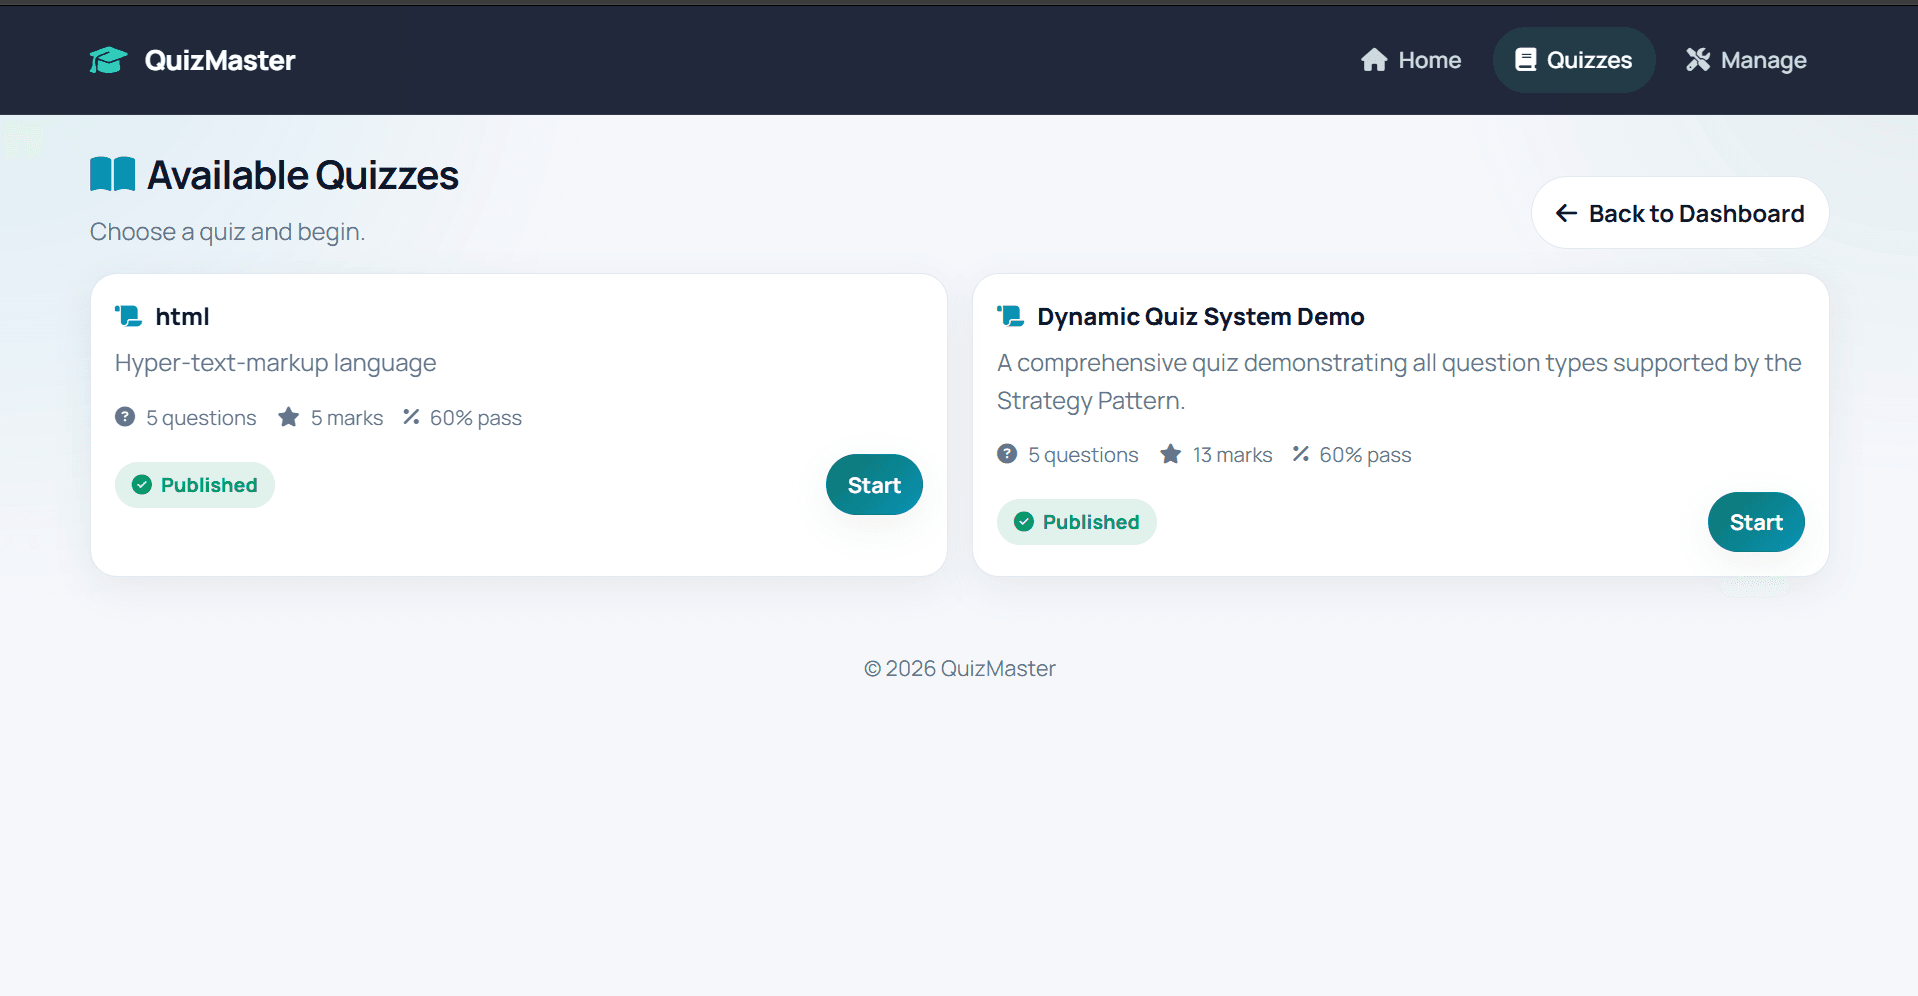
Task: Click the star icon beside 13 marks
Action: point(1171,454)
